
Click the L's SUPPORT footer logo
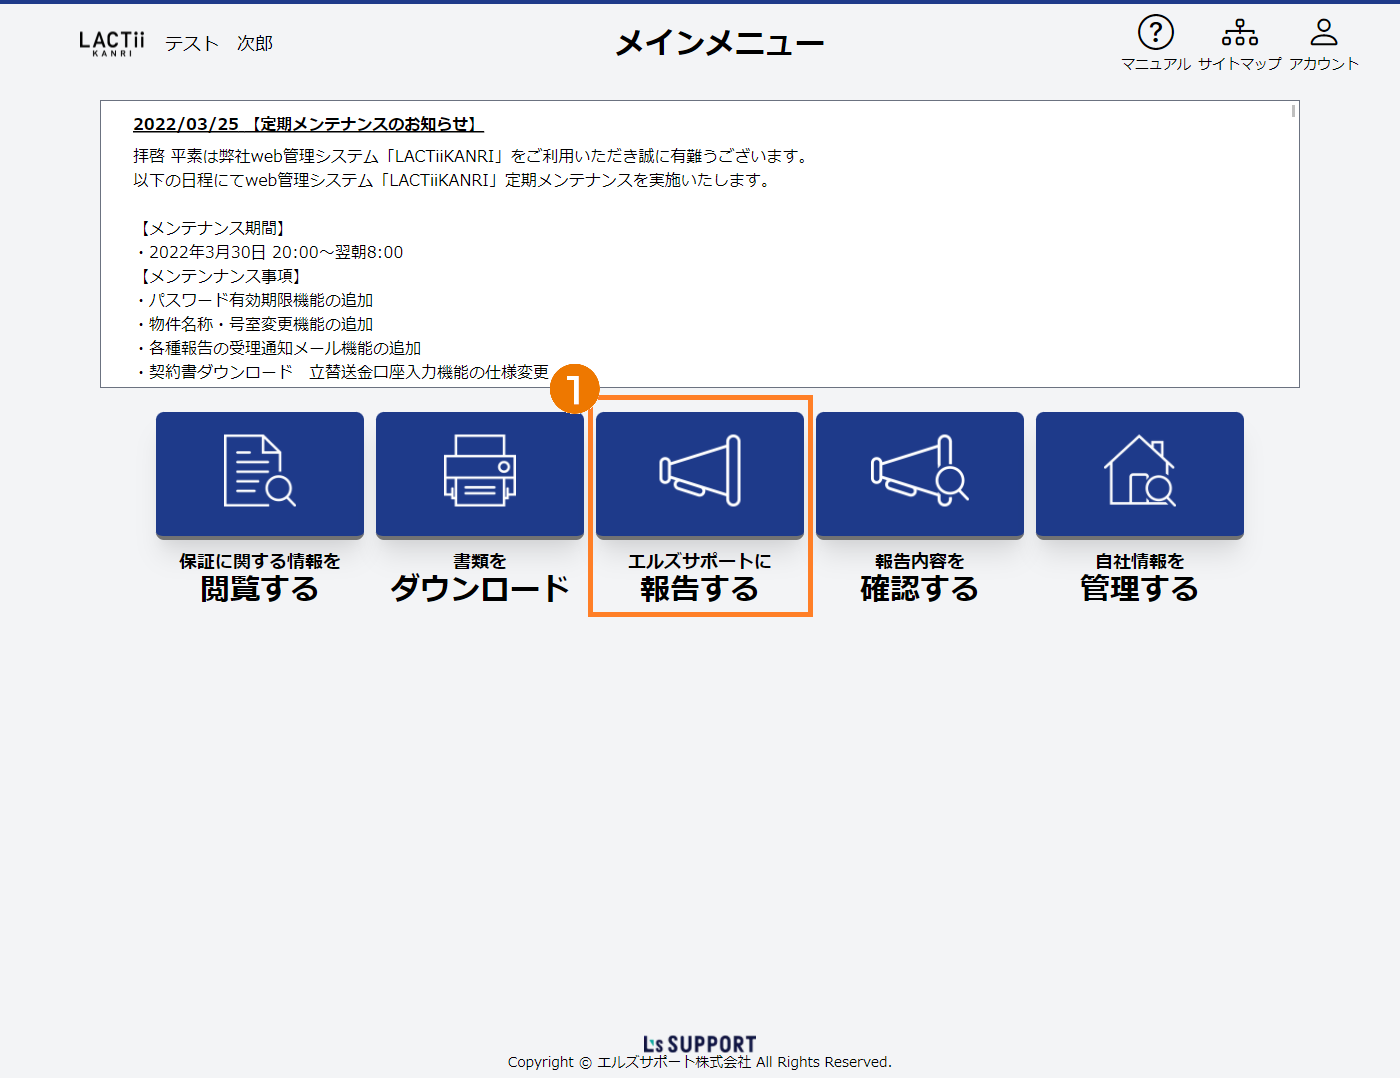point(700,1044)
